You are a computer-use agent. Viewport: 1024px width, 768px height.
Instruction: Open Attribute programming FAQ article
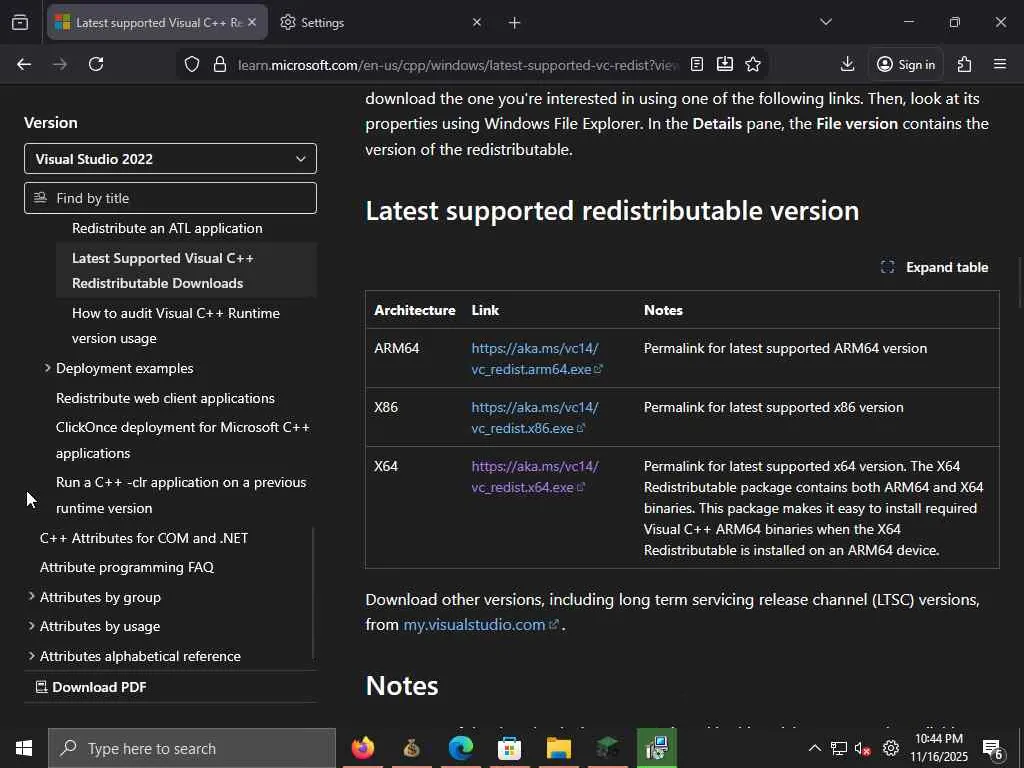pyautogui.click(x=127, y=568)
